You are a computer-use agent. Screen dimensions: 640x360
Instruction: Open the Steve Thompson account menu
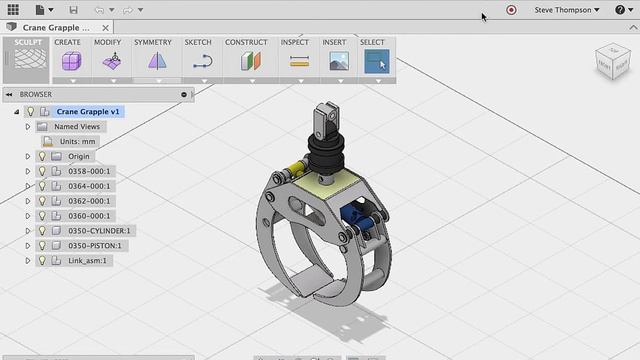click(x=567, y=10)
